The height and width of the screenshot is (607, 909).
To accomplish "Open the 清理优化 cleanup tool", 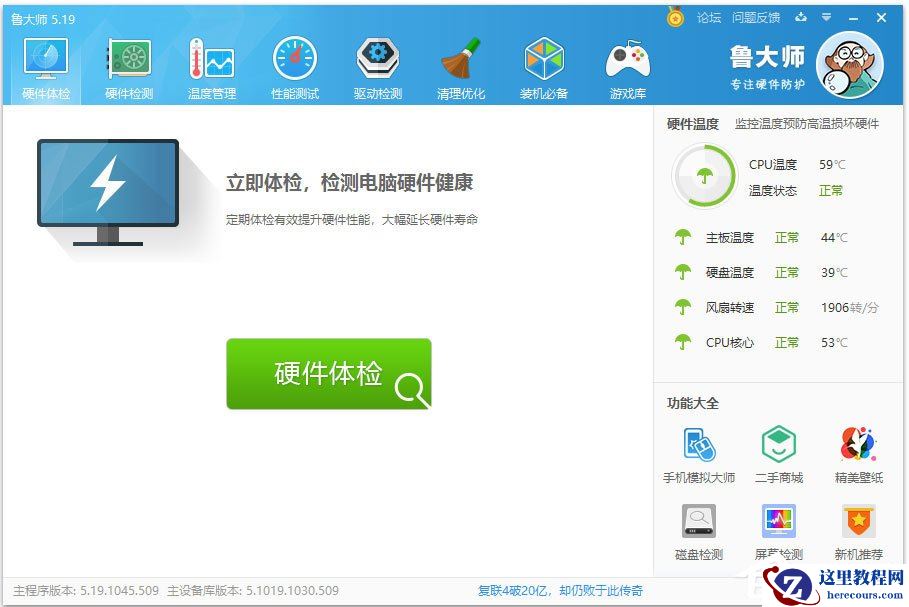I will (461, 65).
